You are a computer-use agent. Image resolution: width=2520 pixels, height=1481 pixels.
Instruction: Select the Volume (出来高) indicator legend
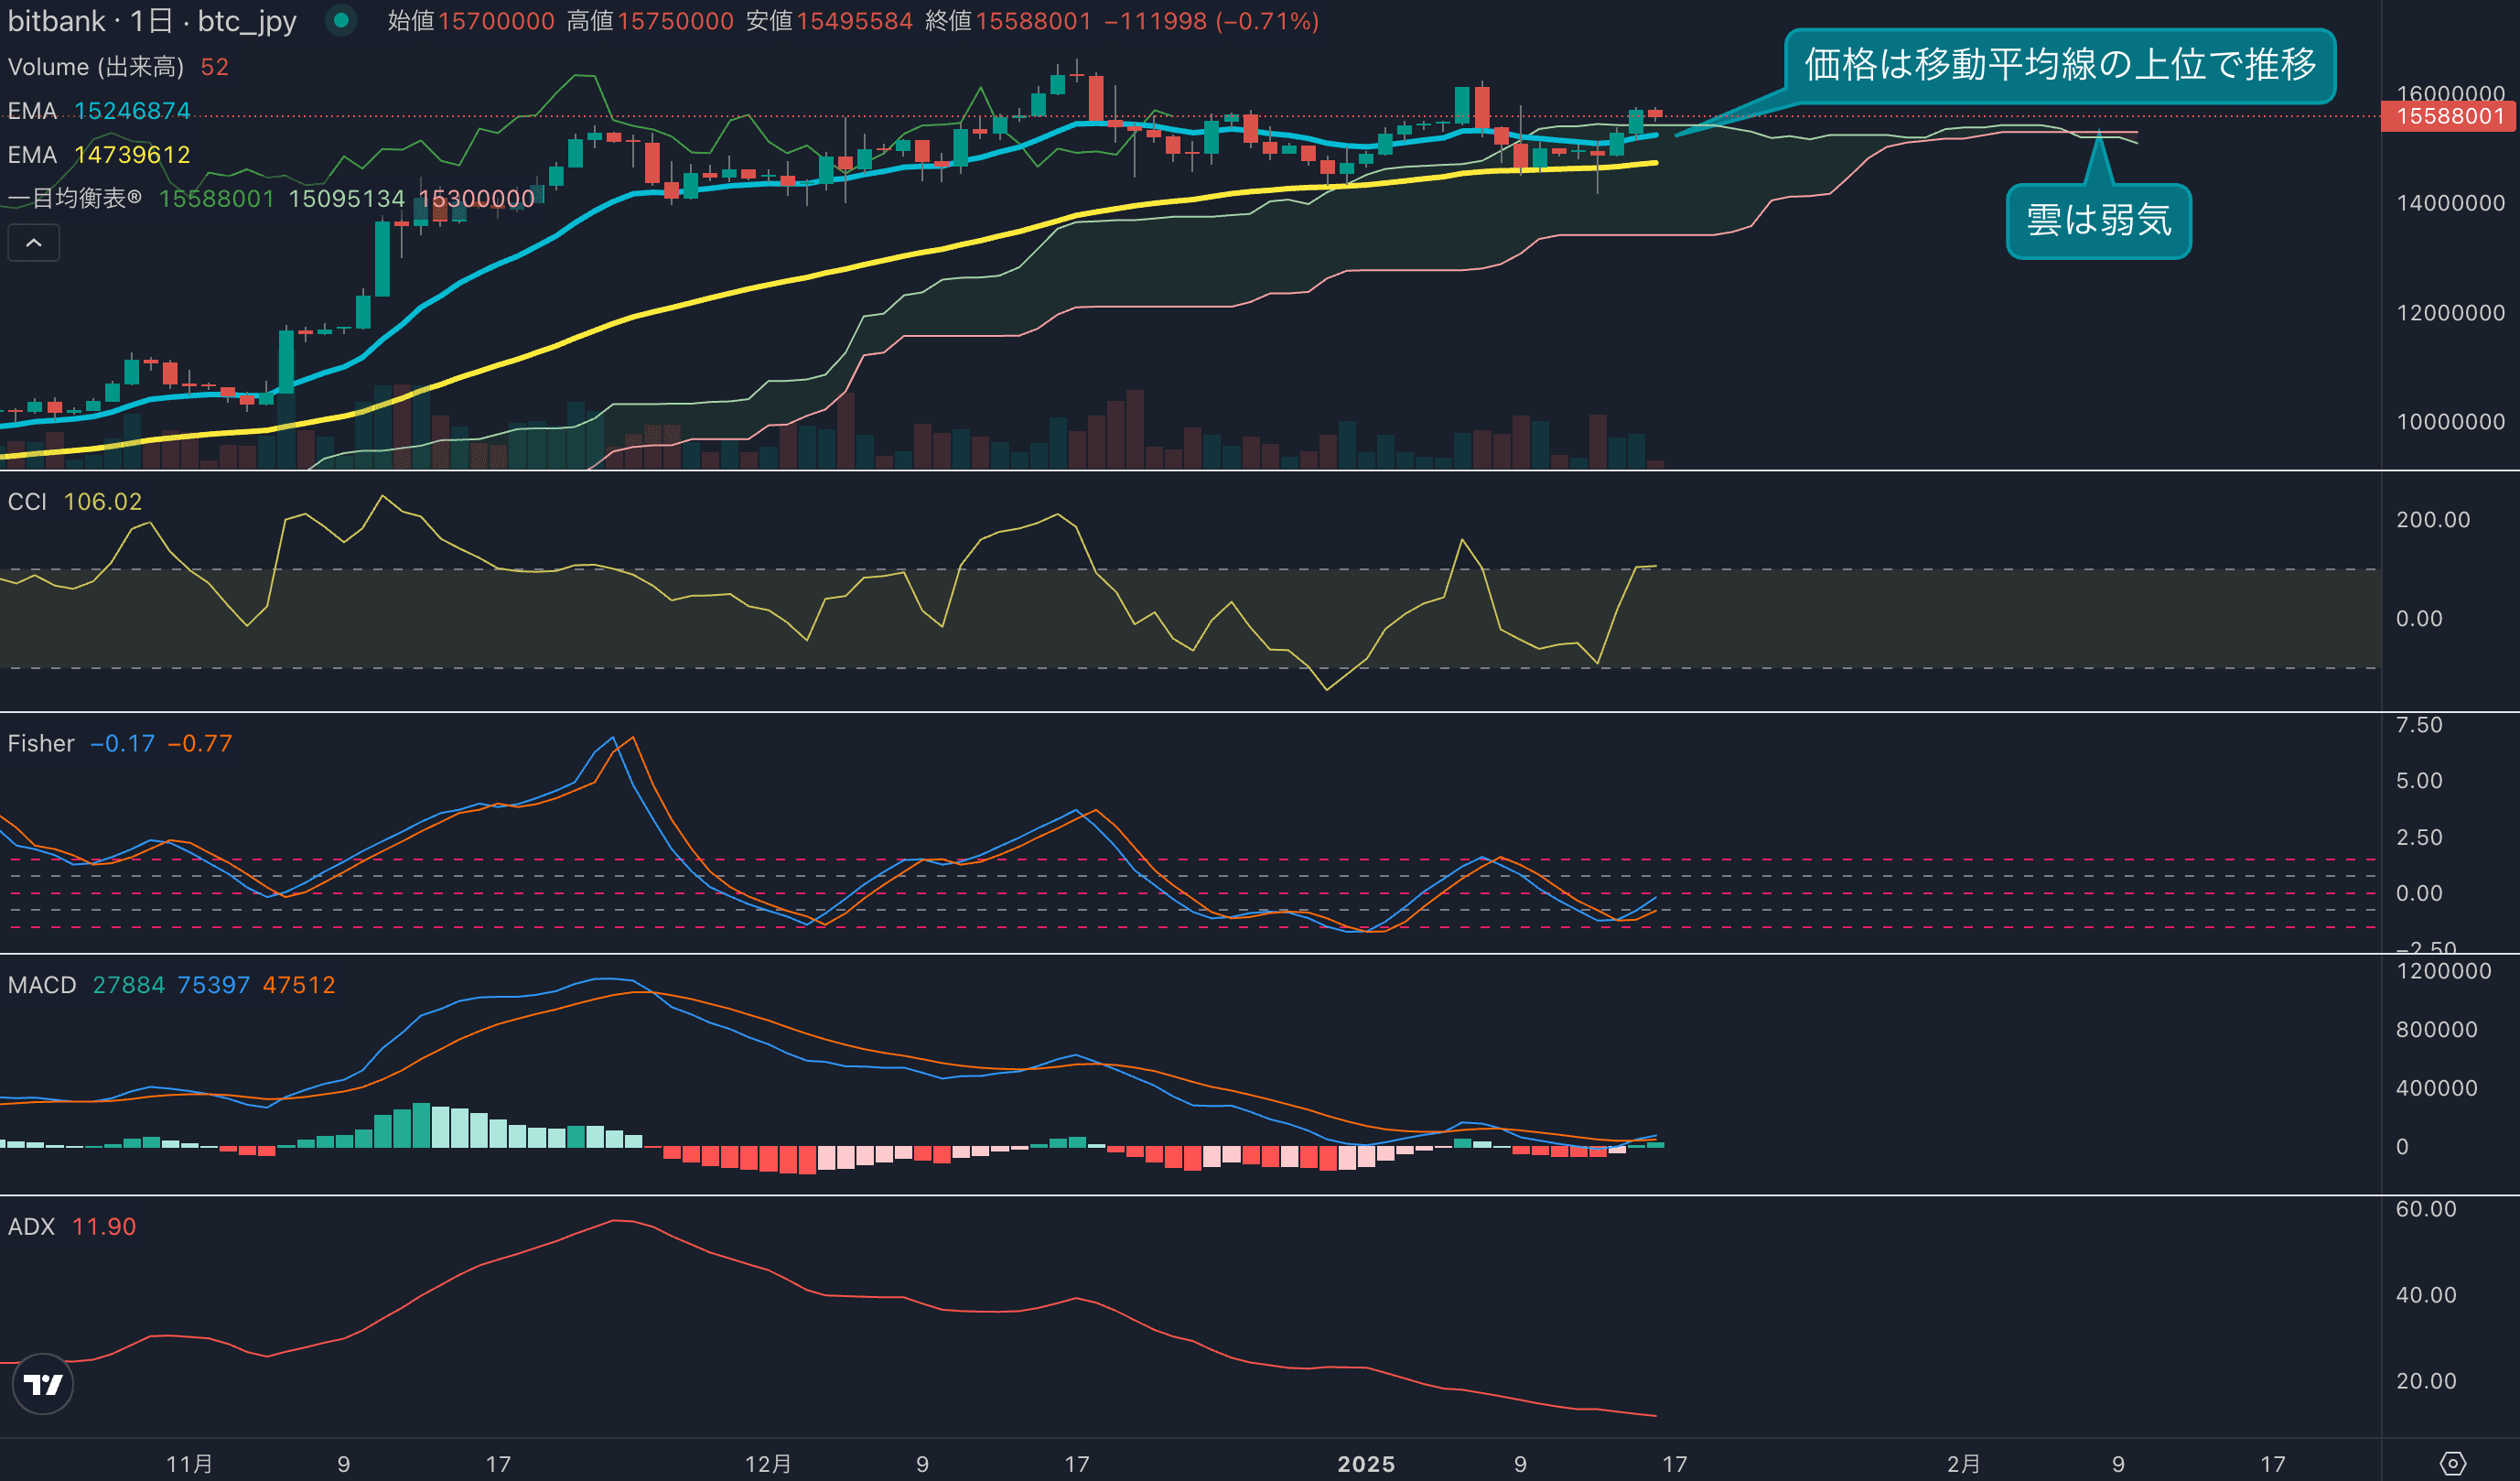[96, 67]
